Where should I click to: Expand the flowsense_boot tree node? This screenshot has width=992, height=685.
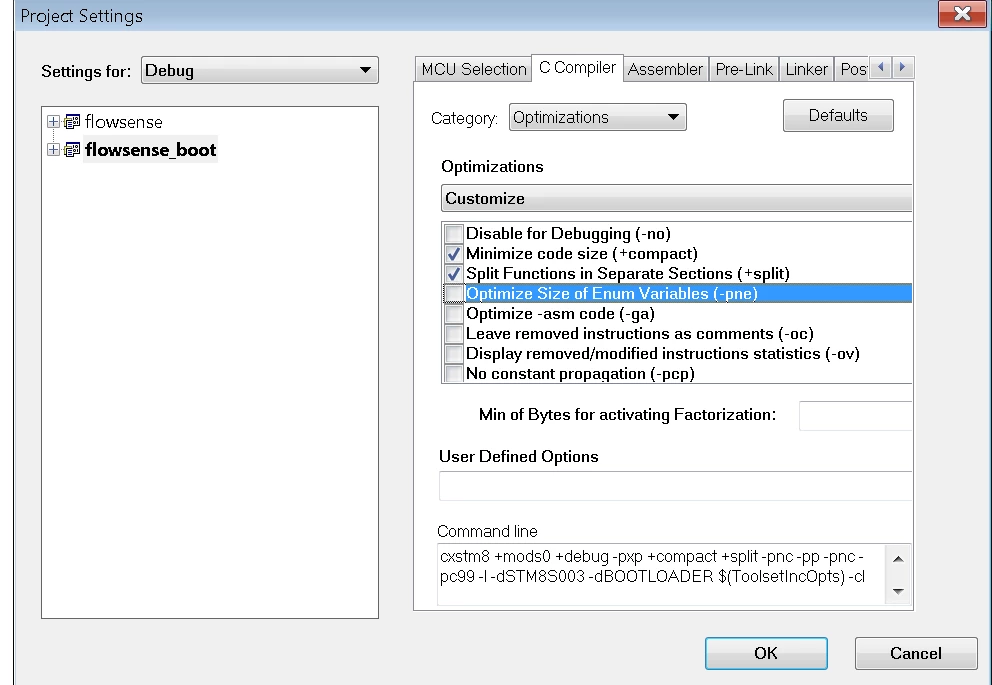[53, 149]
